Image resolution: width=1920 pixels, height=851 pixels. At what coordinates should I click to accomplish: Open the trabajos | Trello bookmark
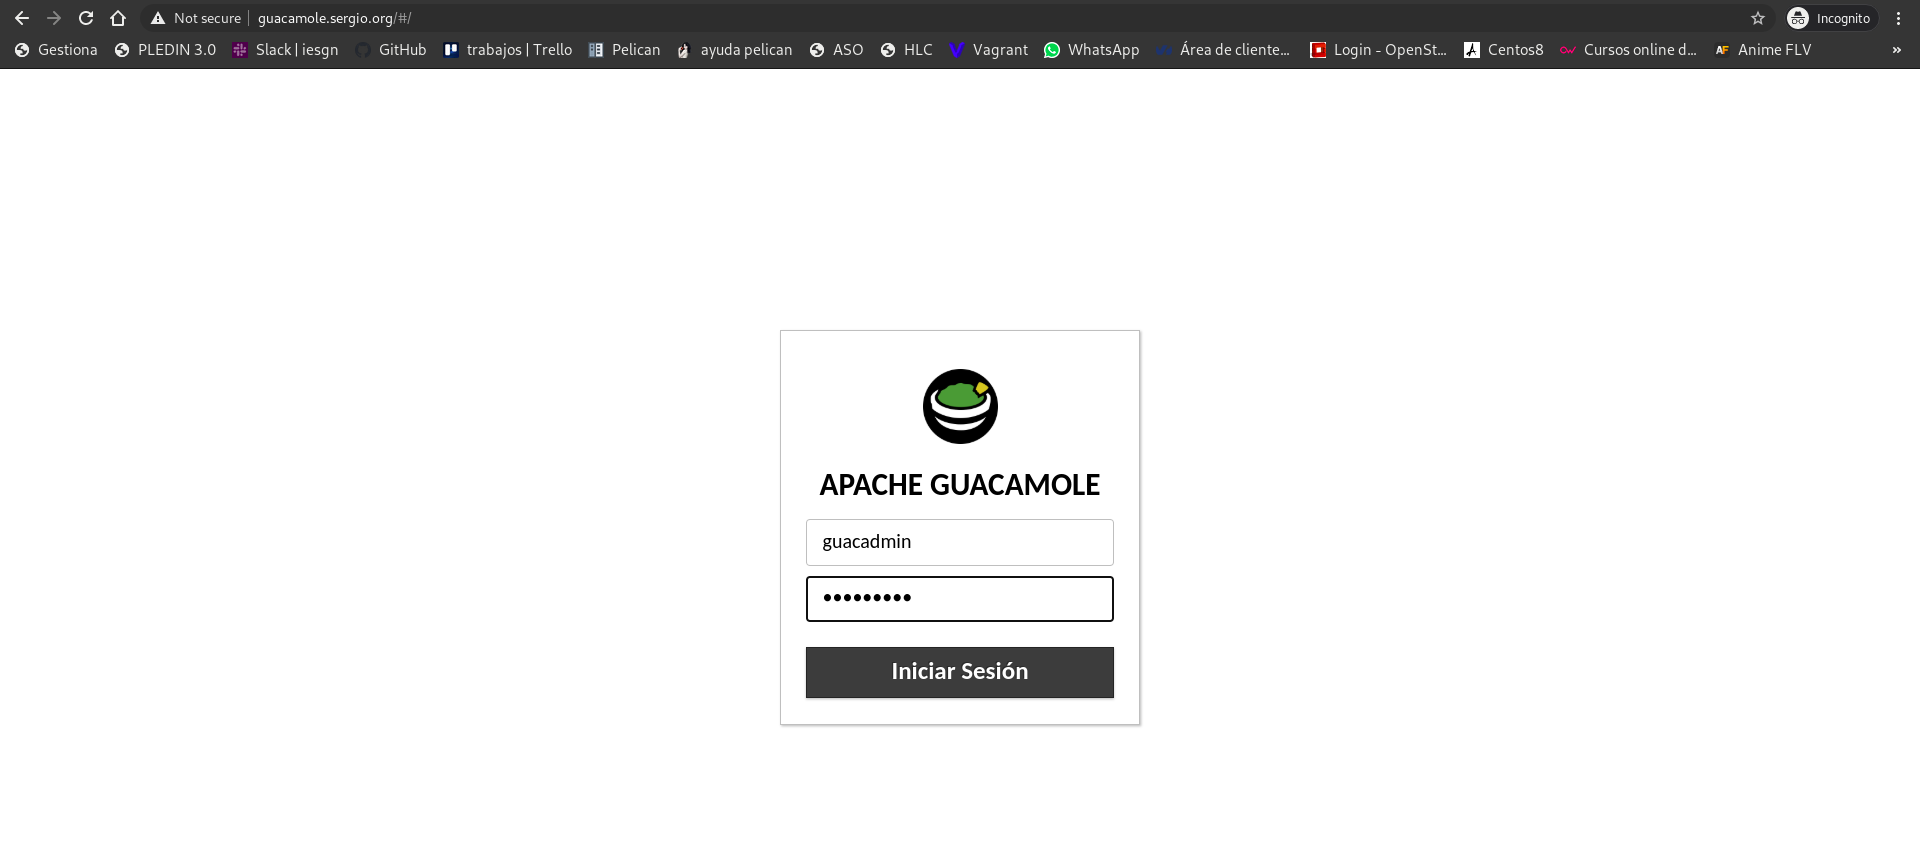tap(508, 50)
